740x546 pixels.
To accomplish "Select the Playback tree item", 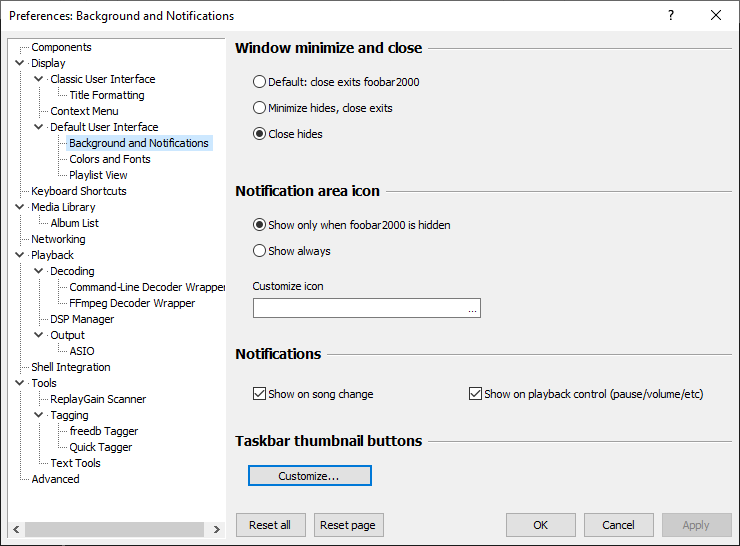I will click(x=52, y=255).
